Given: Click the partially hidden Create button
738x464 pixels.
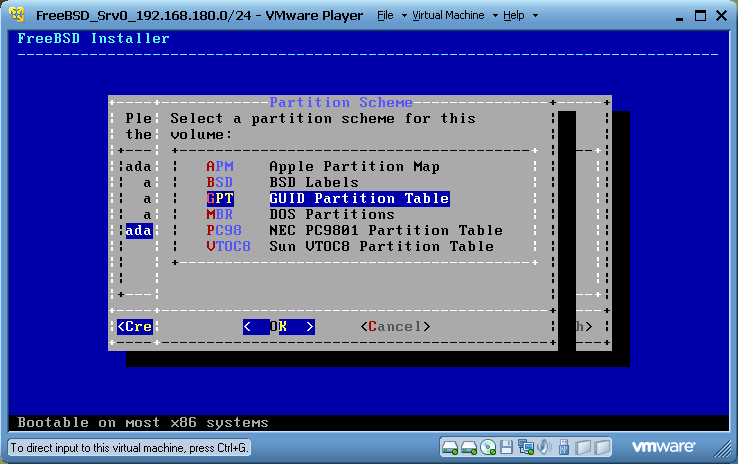Looking at the screenshot, I should click(x=135, y=327).
